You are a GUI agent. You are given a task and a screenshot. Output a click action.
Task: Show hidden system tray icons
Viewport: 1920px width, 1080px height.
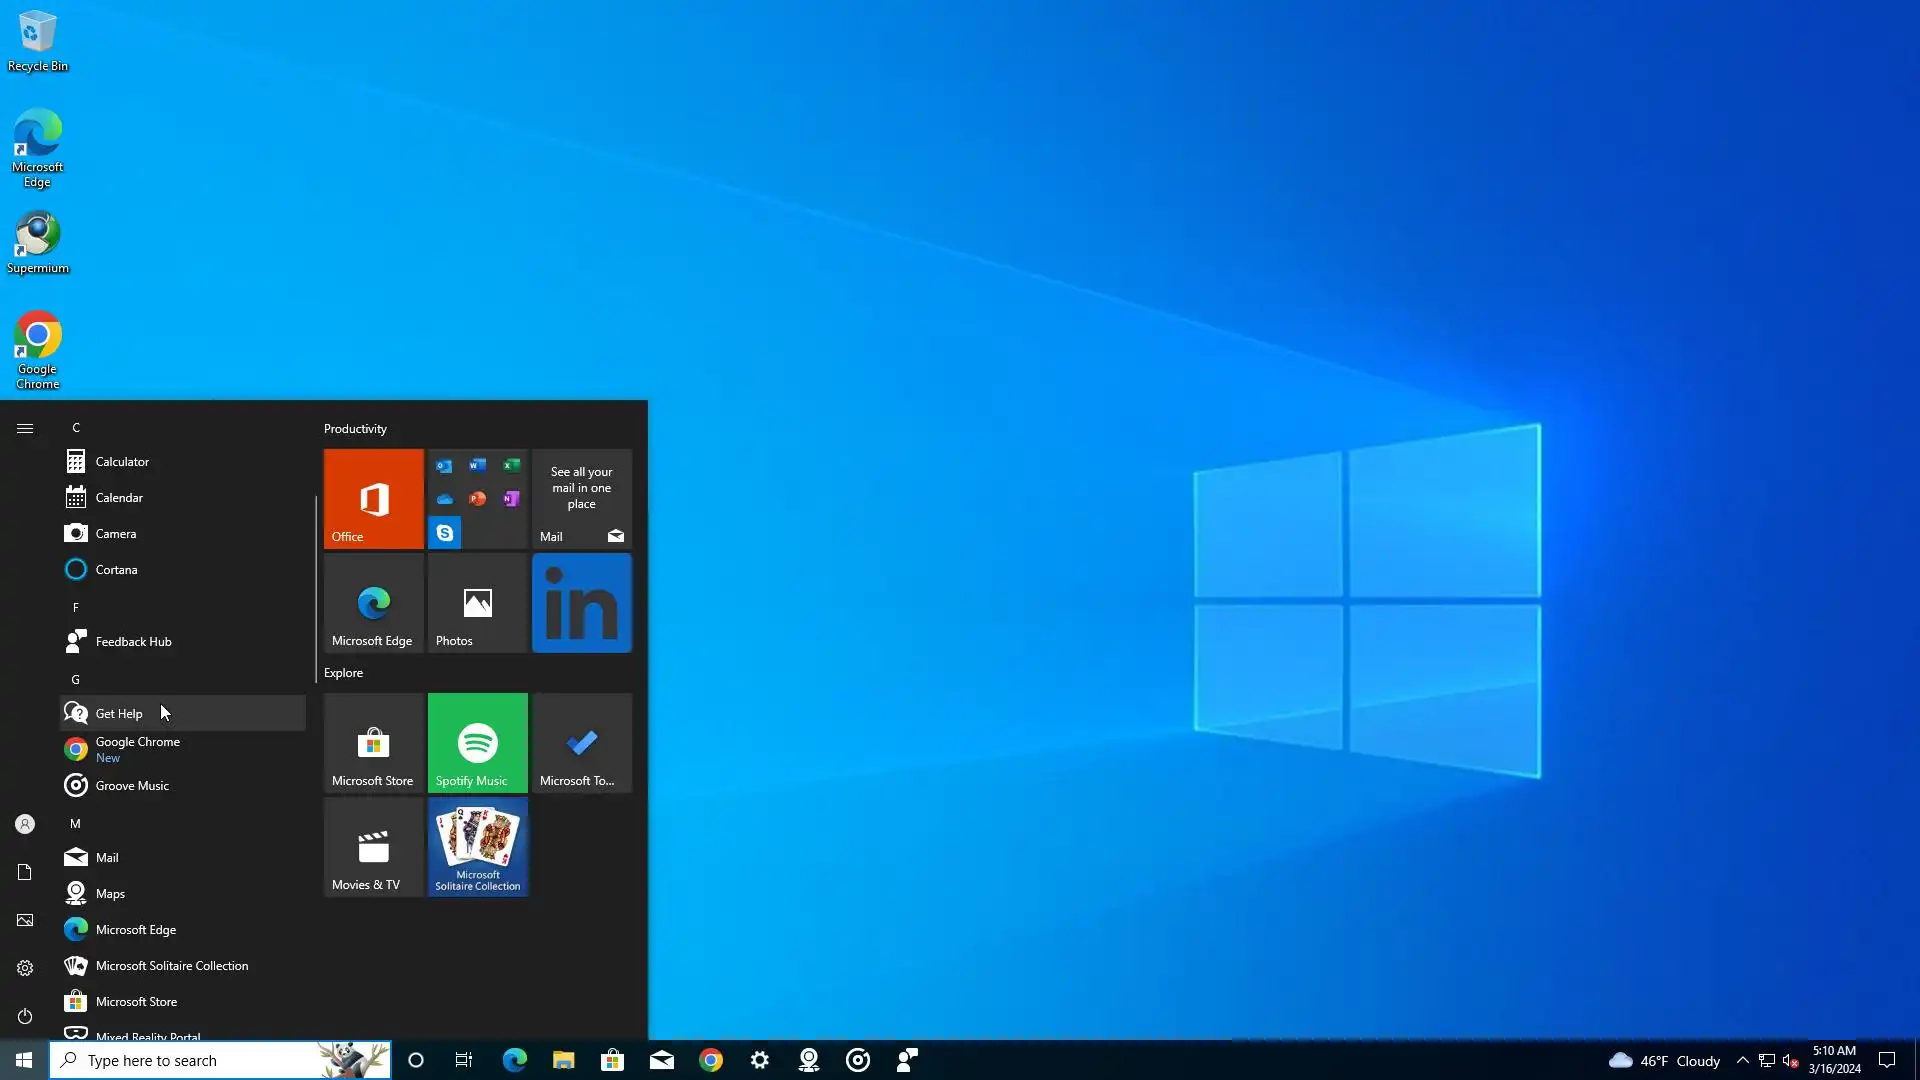pyautogui.click(x=1742, y=1060)
